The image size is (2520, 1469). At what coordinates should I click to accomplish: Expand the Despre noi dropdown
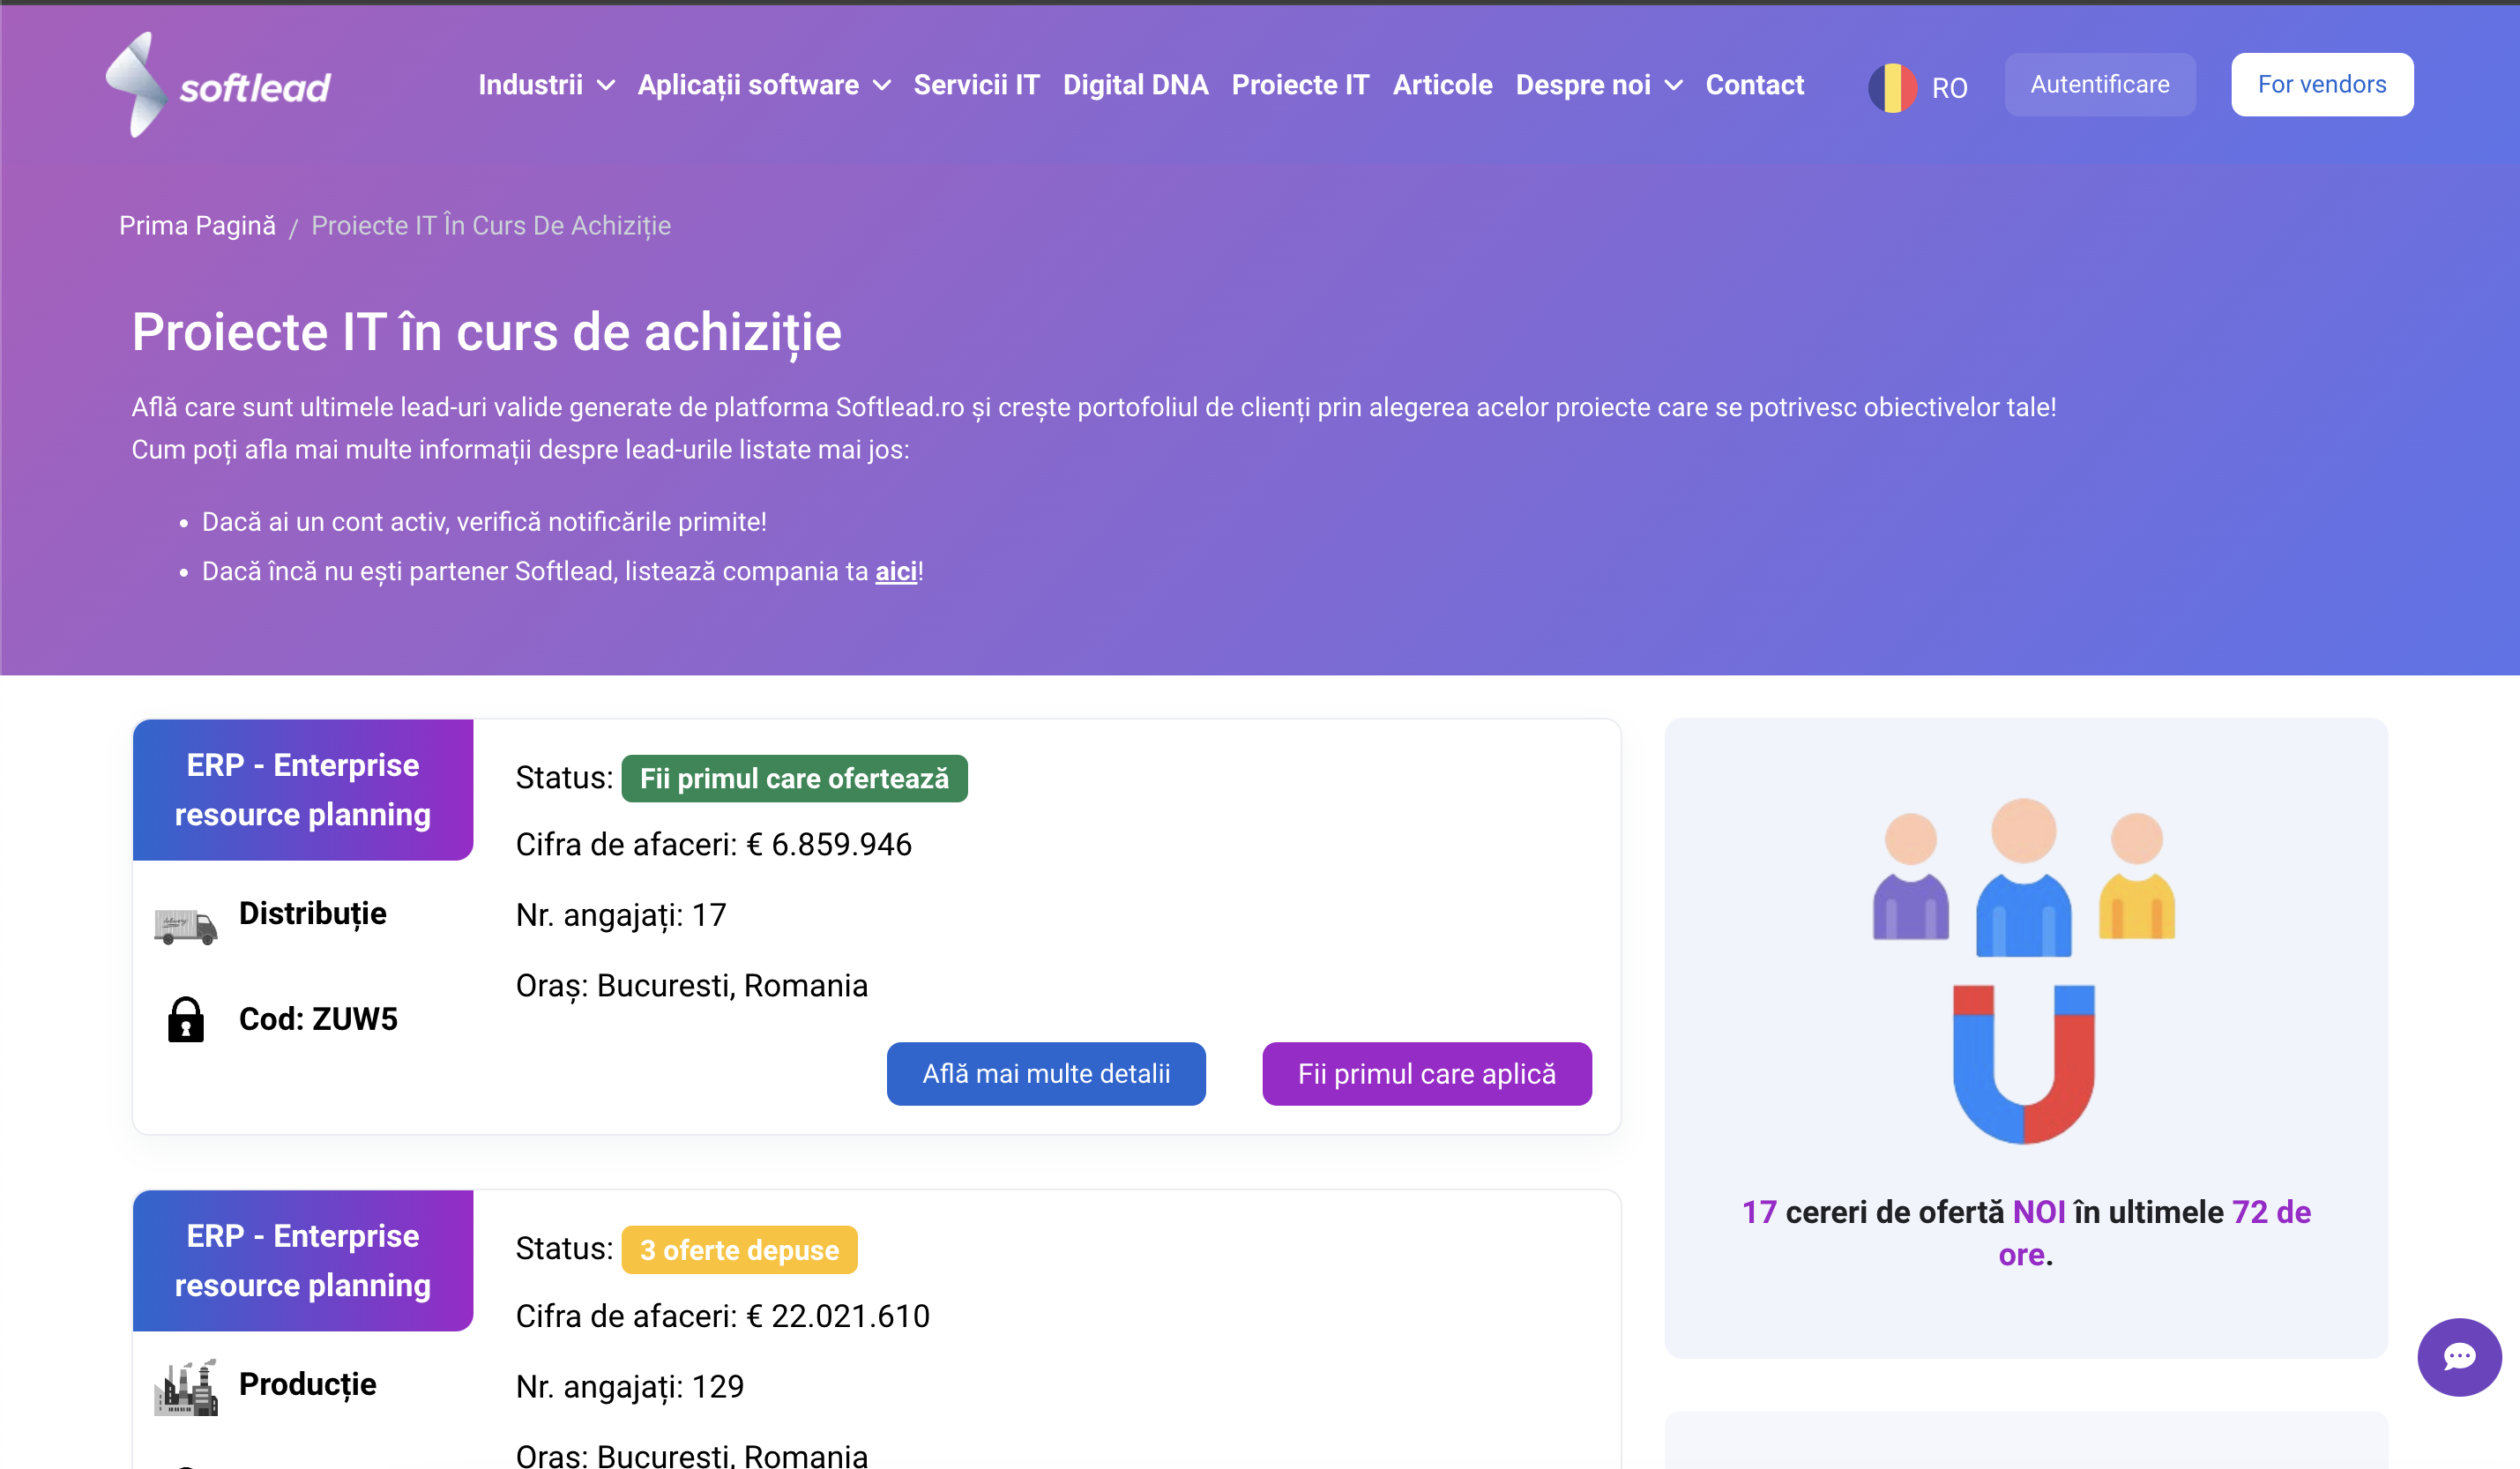(1598, 85)
